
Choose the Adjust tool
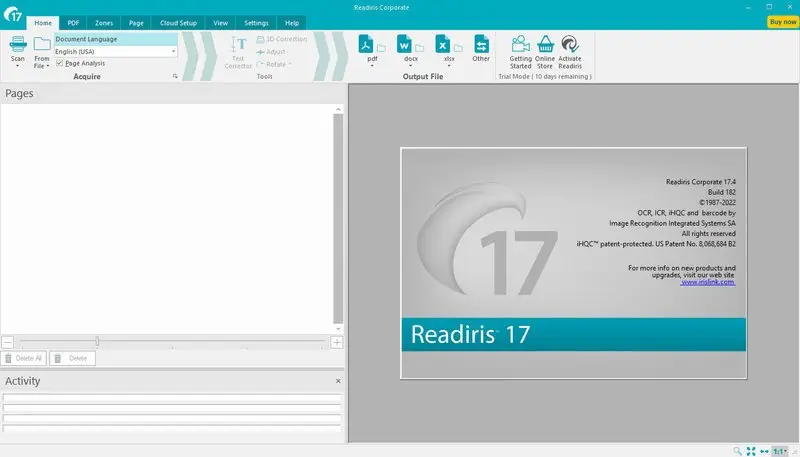pos(271,52)
